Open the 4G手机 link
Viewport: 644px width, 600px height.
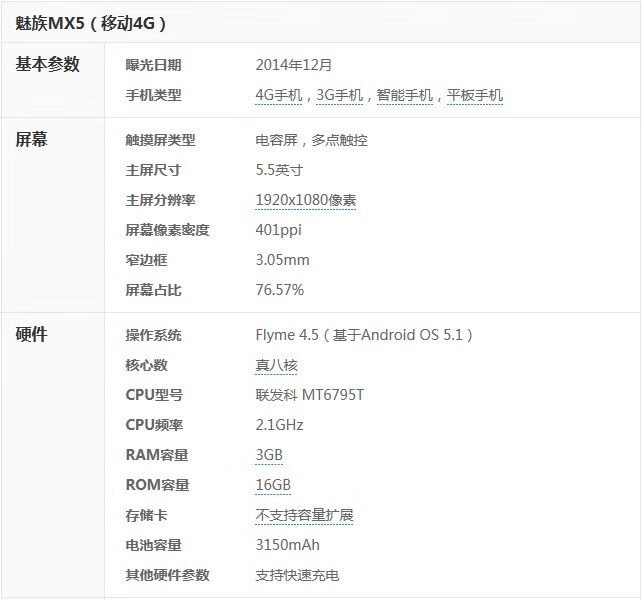point(279,95)
